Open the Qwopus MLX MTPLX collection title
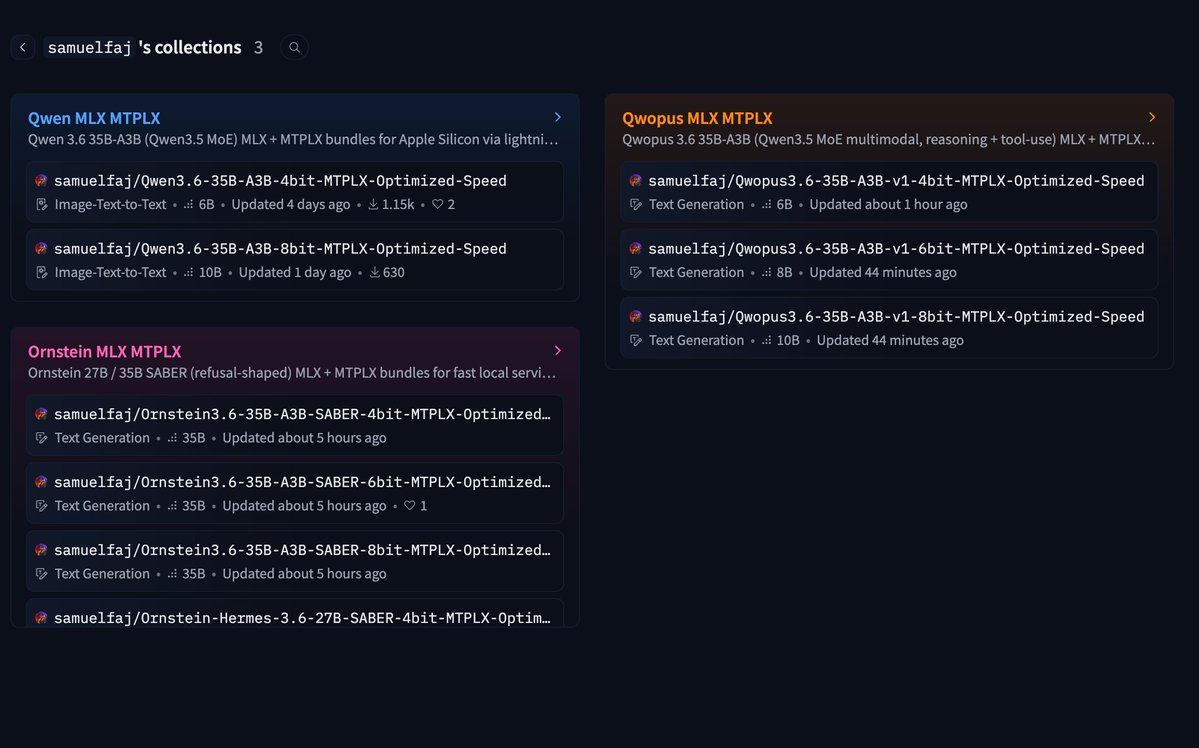The height and width of the screenshot is (748, 1199). (697, 118)
